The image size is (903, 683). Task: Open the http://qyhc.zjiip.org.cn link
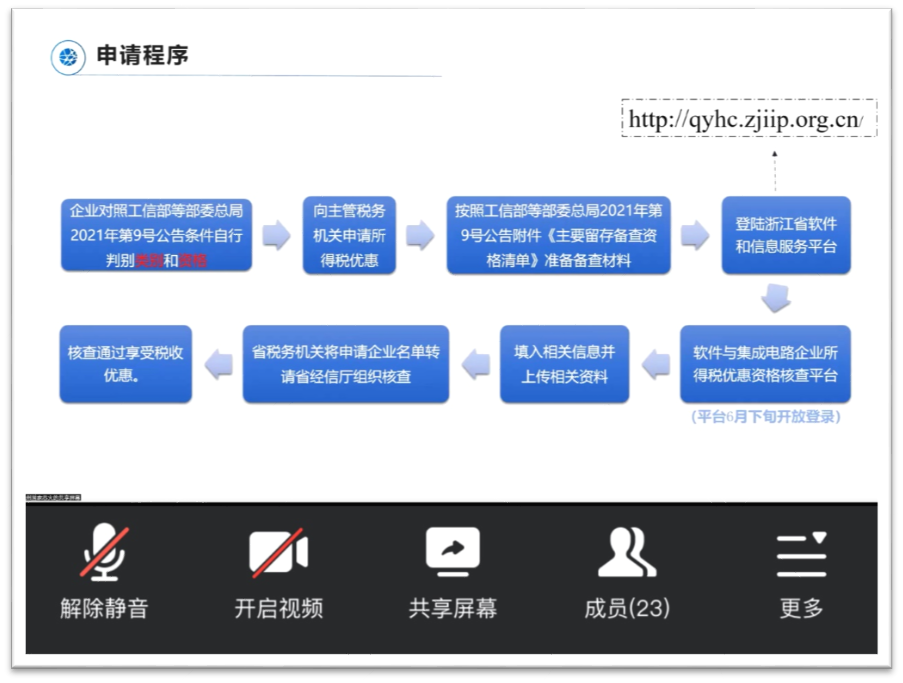(x=747, y=118)
